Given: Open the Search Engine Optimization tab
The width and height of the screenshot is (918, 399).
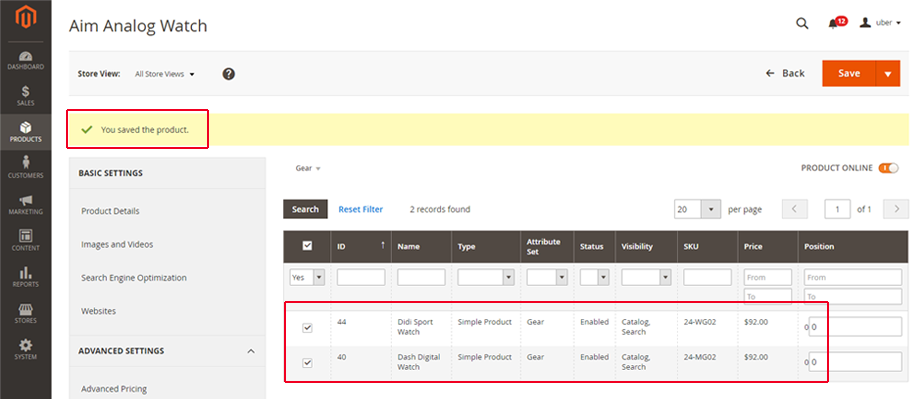Looking at the screenshot, I should (134, 278).
